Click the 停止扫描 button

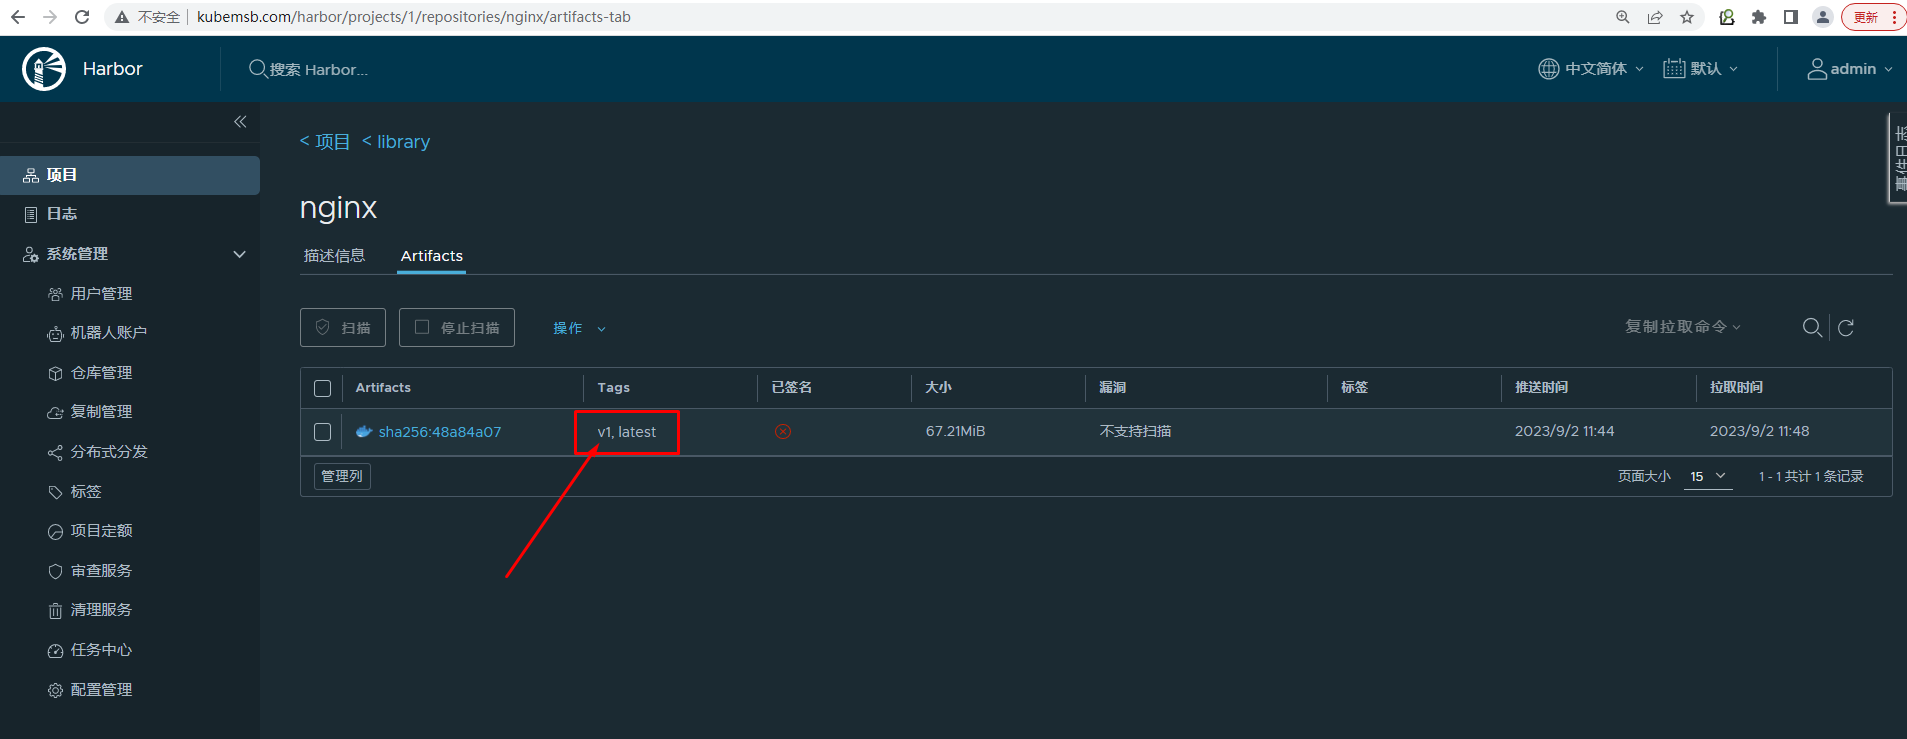click(x=457, y=328)
